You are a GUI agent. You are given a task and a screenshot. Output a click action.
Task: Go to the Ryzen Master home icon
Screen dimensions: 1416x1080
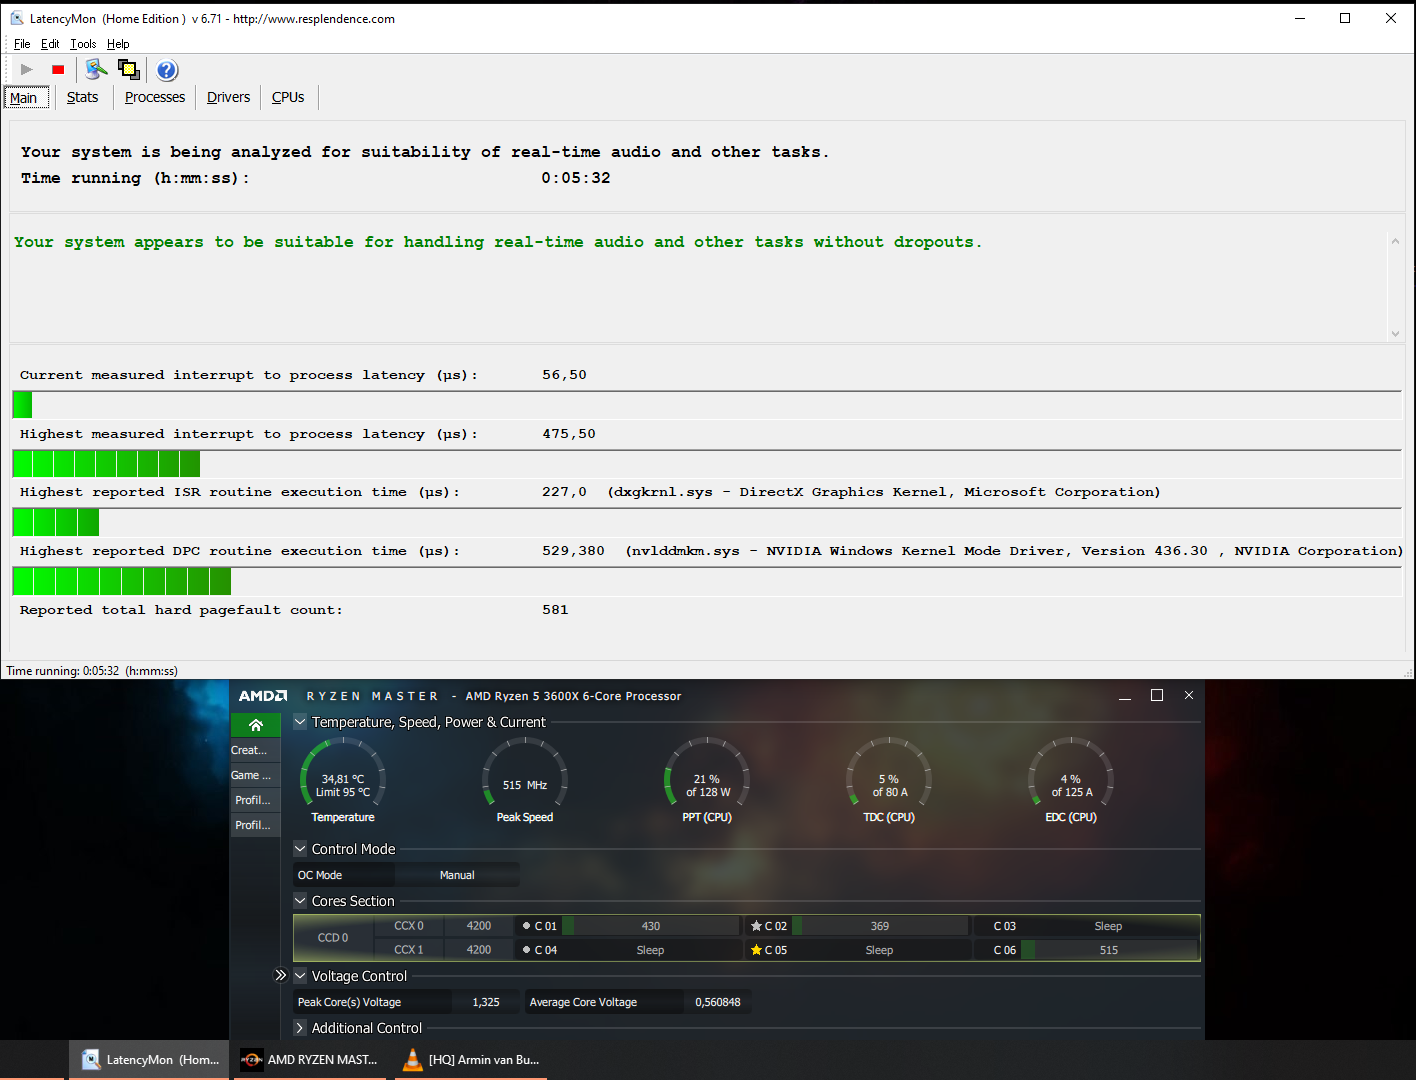click(x=256, y=725)
